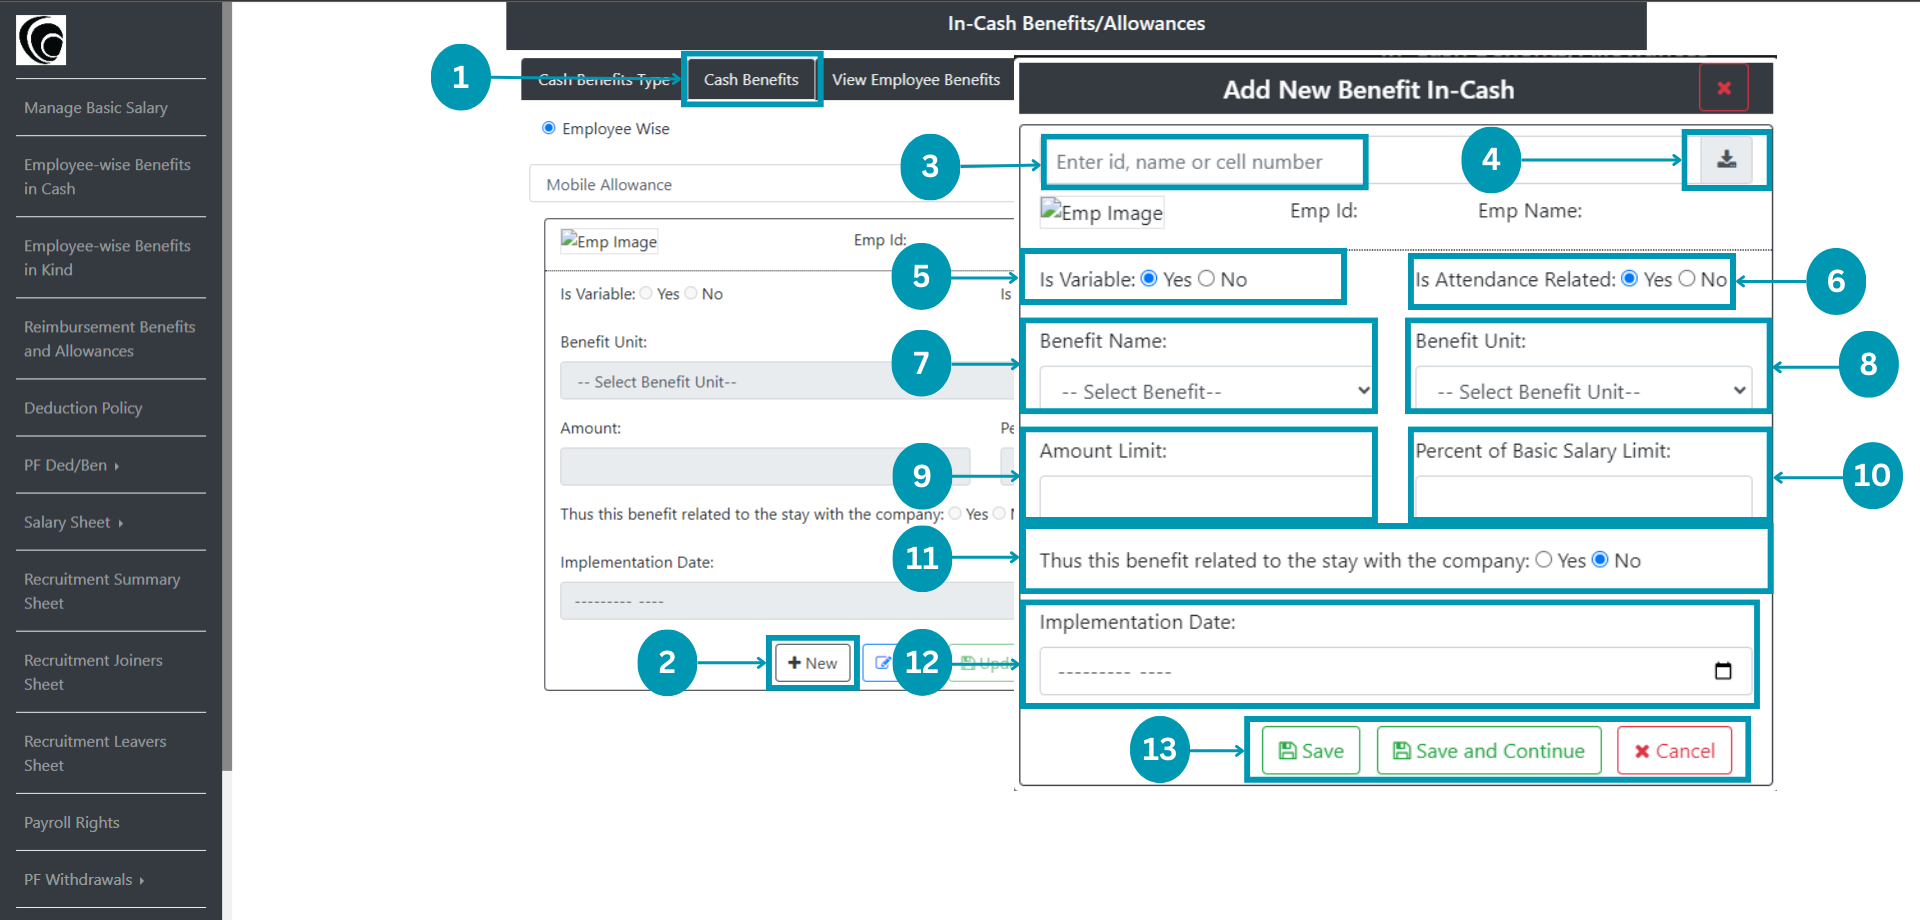Screen dimensions: 1920x920
Task: Expand Salary Sheet sidebar menu
Action: coord(74,522)
